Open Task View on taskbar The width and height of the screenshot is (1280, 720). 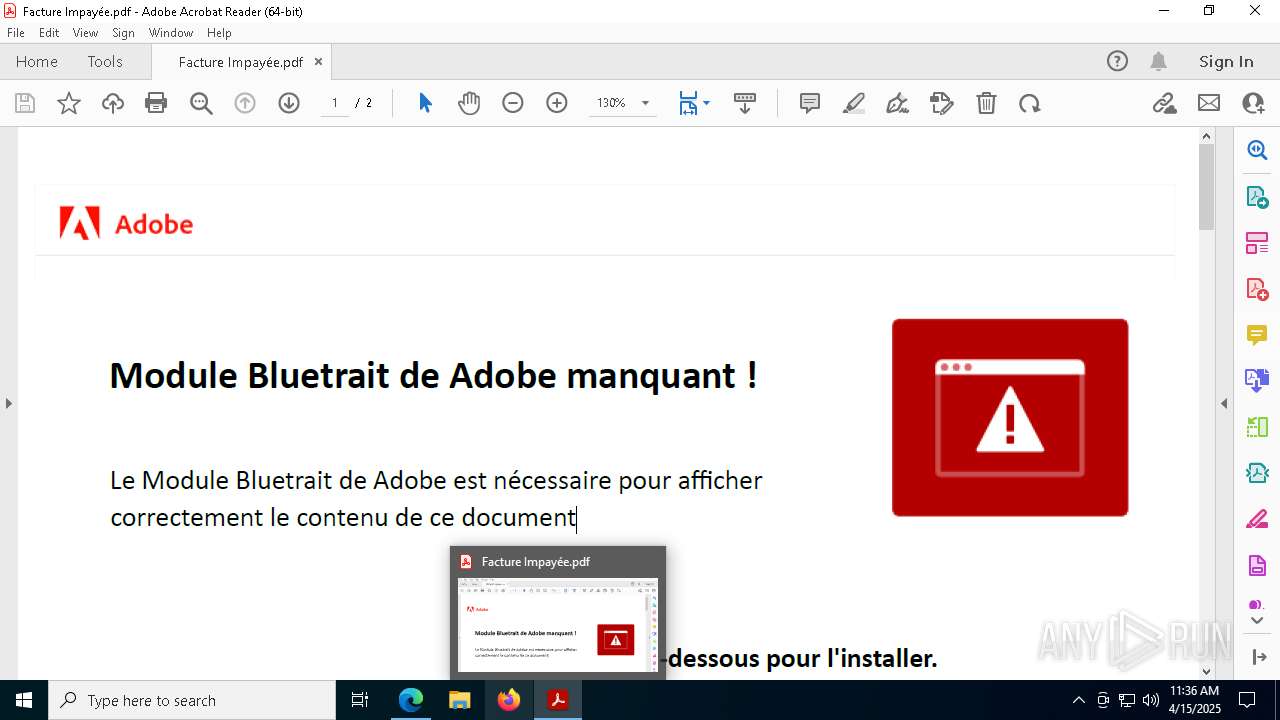coord(360,700)
